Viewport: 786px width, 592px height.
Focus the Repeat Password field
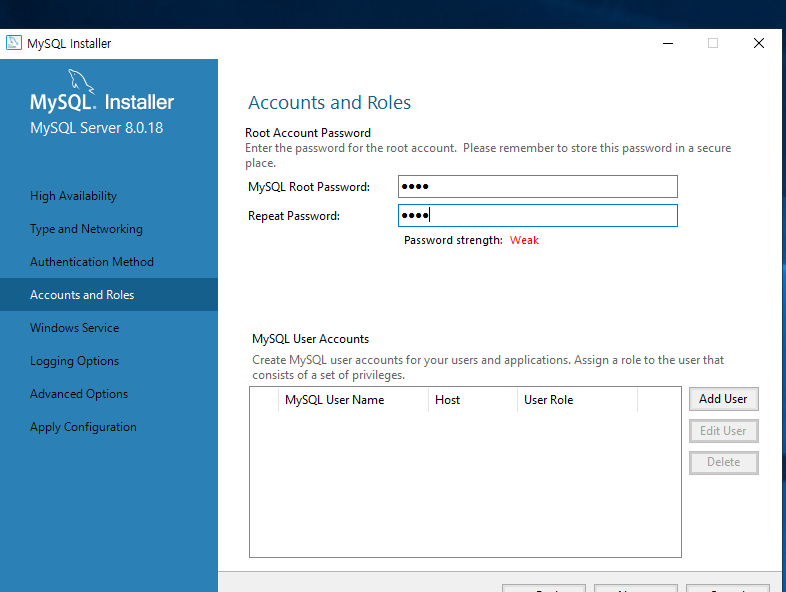537,216
